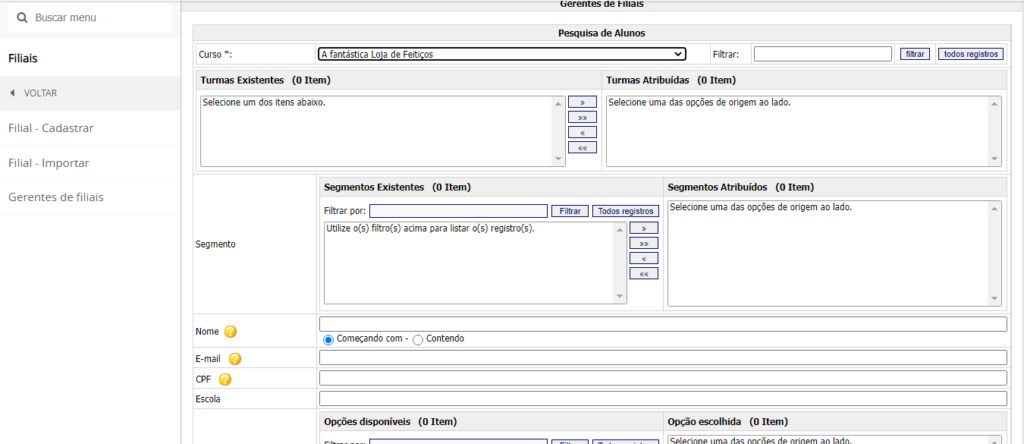Open the Curso dropdown
This screenshot has height=444, width=1024.
tap(501, 54)
